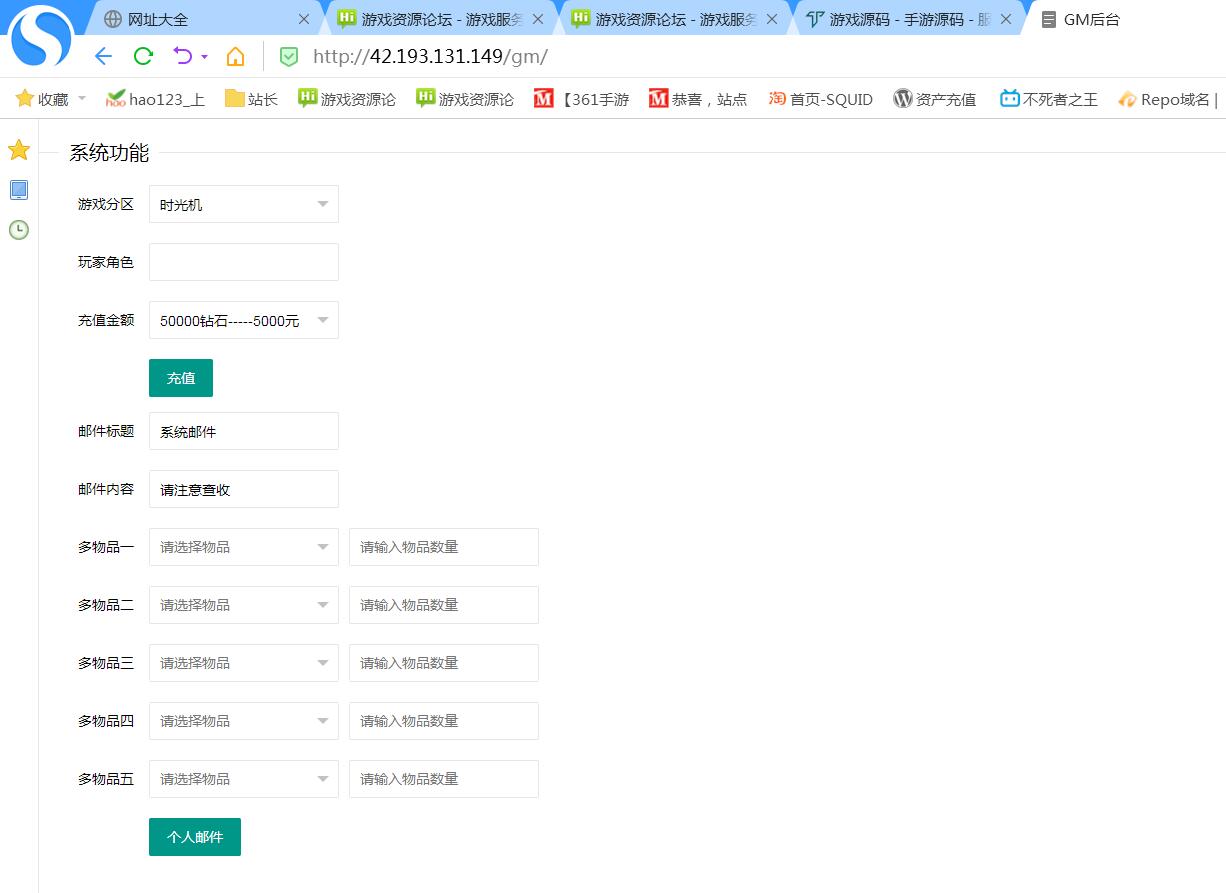Switch to the 网址大全 tab
1226x893 pixels.
200,19
